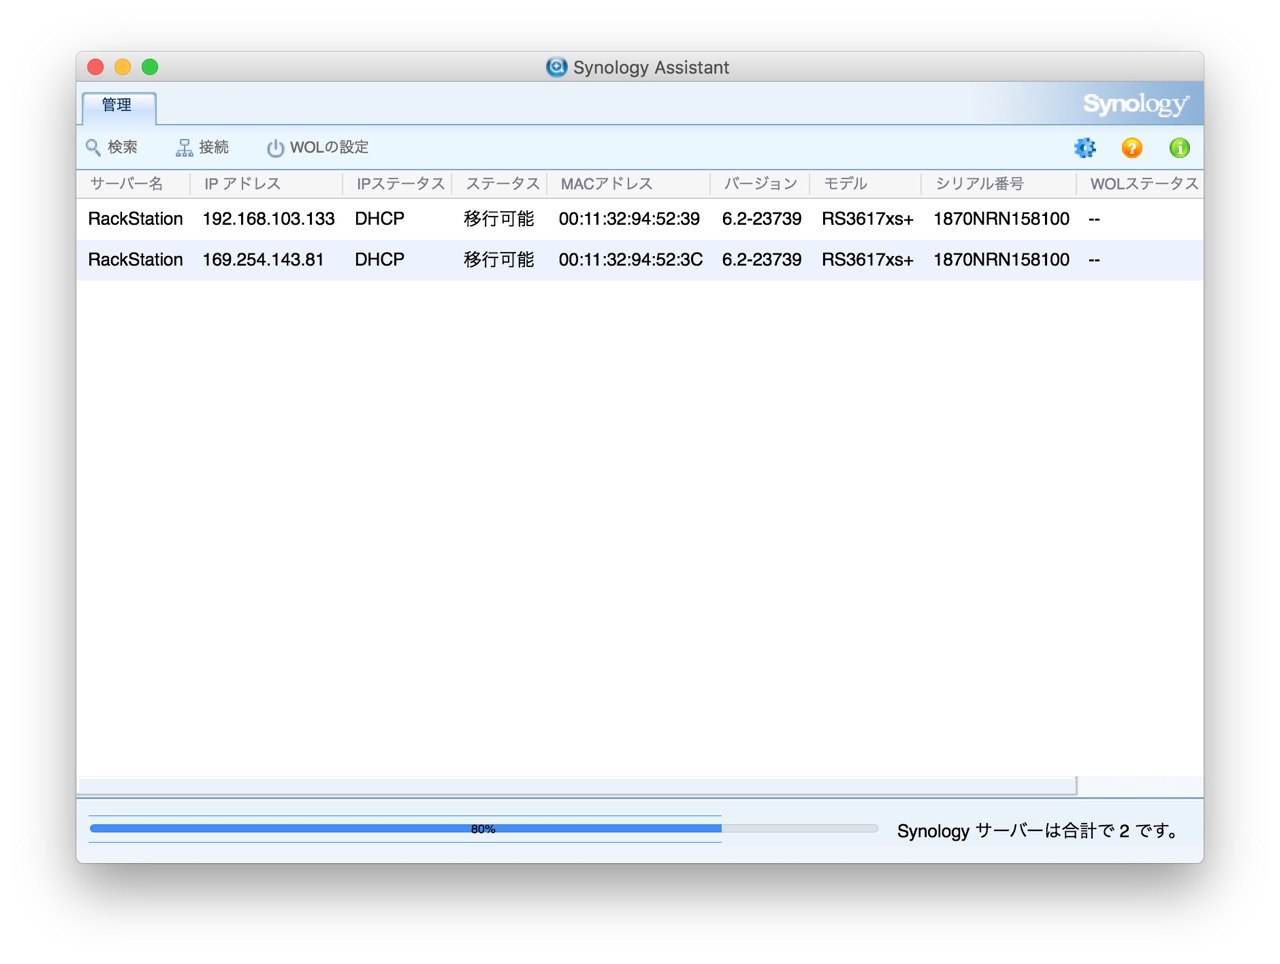Click the Synology Assistant title bar icon
1280x964 pixels.
(556, 67)
